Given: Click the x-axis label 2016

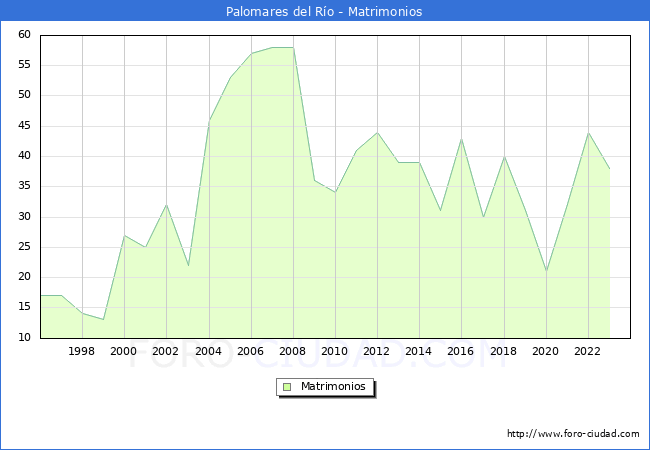Looking at the screenshot, I should 461,351.
